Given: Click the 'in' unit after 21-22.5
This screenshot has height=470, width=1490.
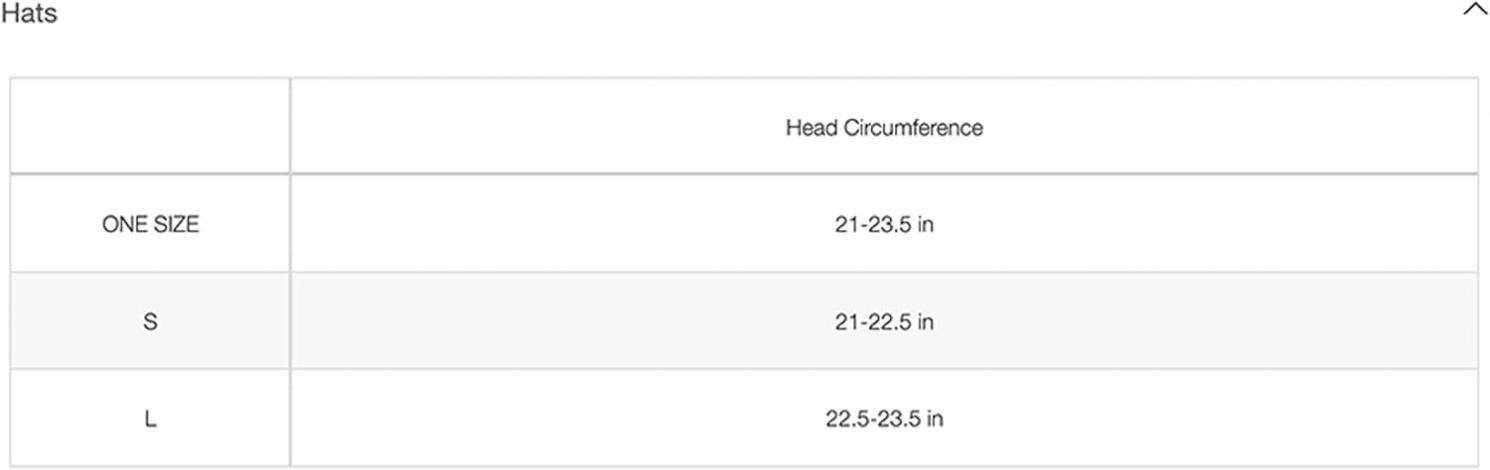Looking at the screenshot, I should 925,322.
